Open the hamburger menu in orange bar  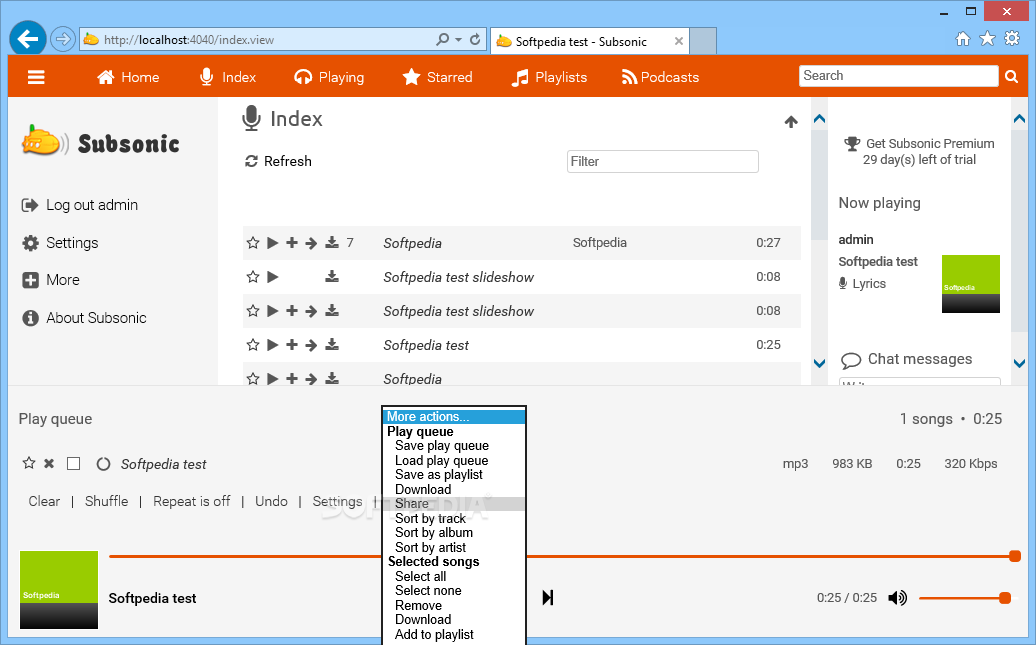pos(36,77)
